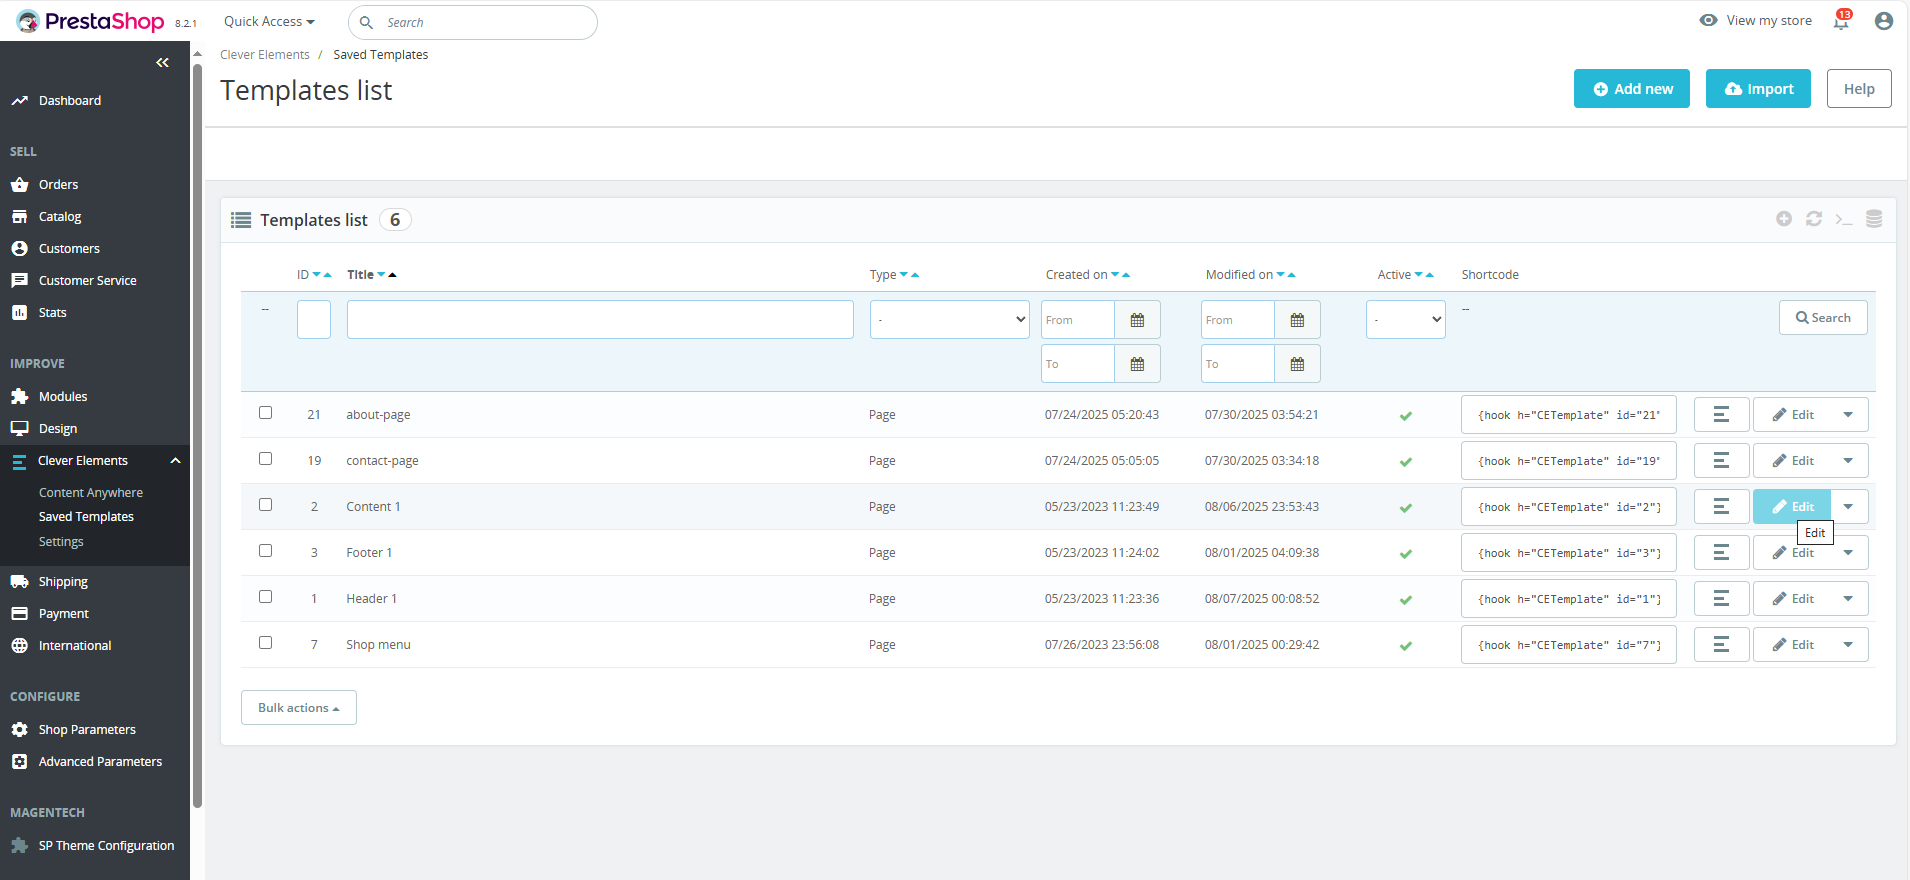1910x880 pixels.
Task: Click the Add new button
Action: (x=1632, y=89)
